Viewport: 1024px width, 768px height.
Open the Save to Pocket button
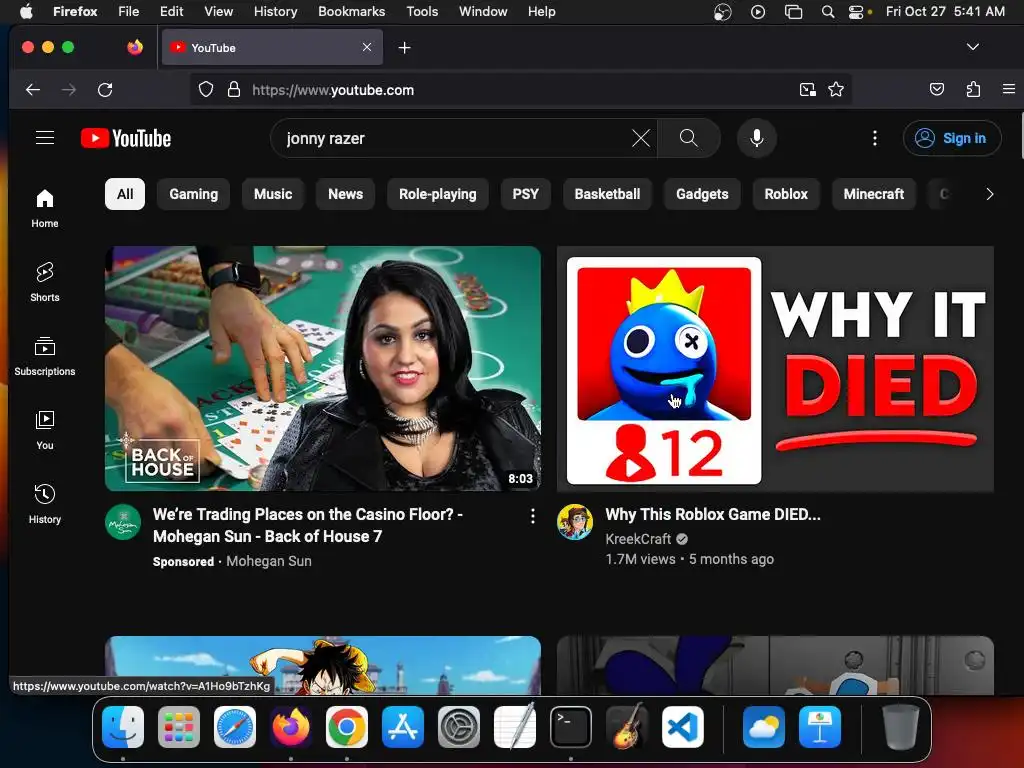tap(936, 89)
